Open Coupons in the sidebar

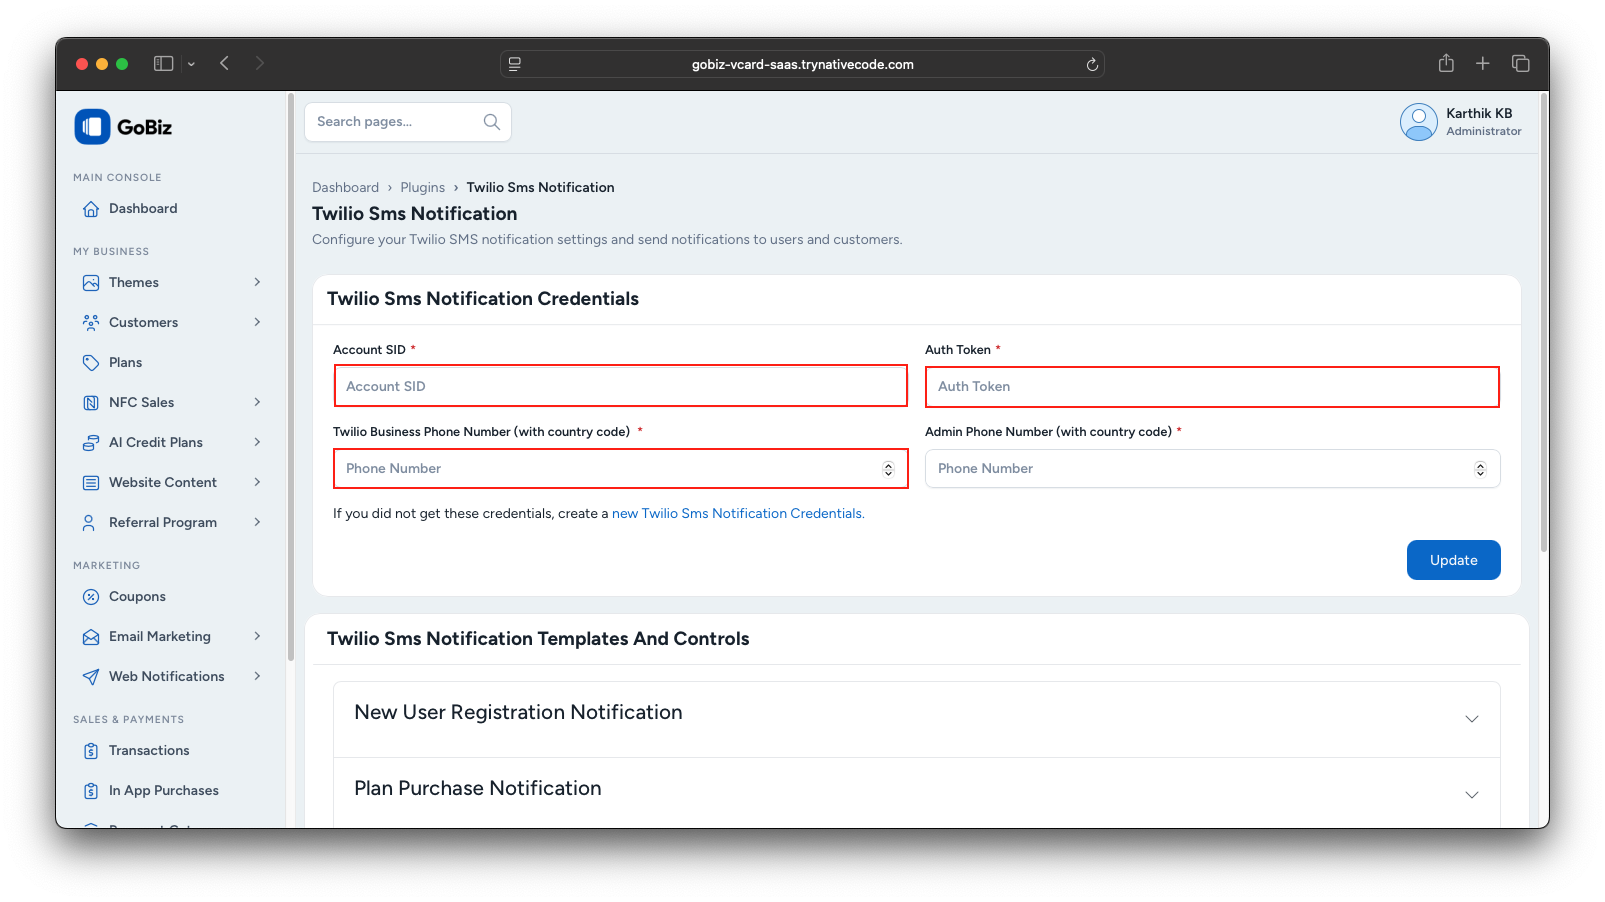click(x=137, y=597)
